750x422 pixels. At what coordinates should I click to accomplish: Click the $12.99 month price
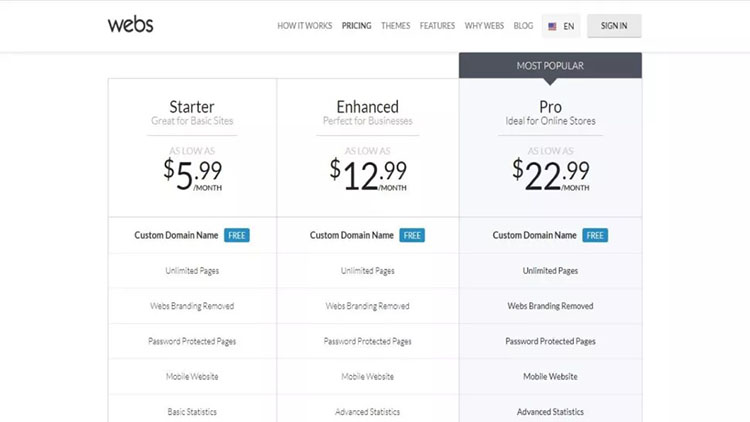tap(368, 175)
